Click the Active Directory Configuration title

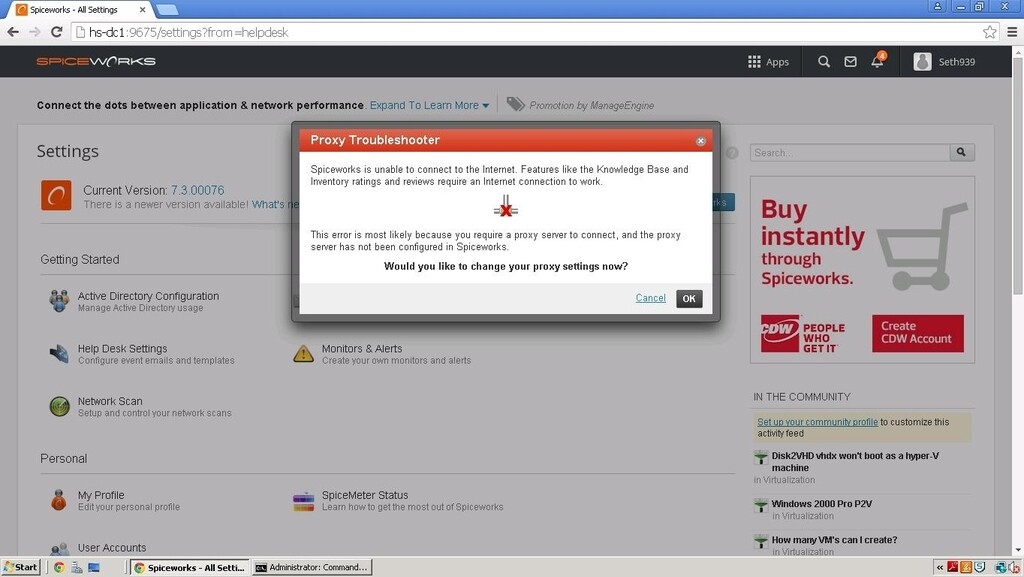[x=148, y=296]
